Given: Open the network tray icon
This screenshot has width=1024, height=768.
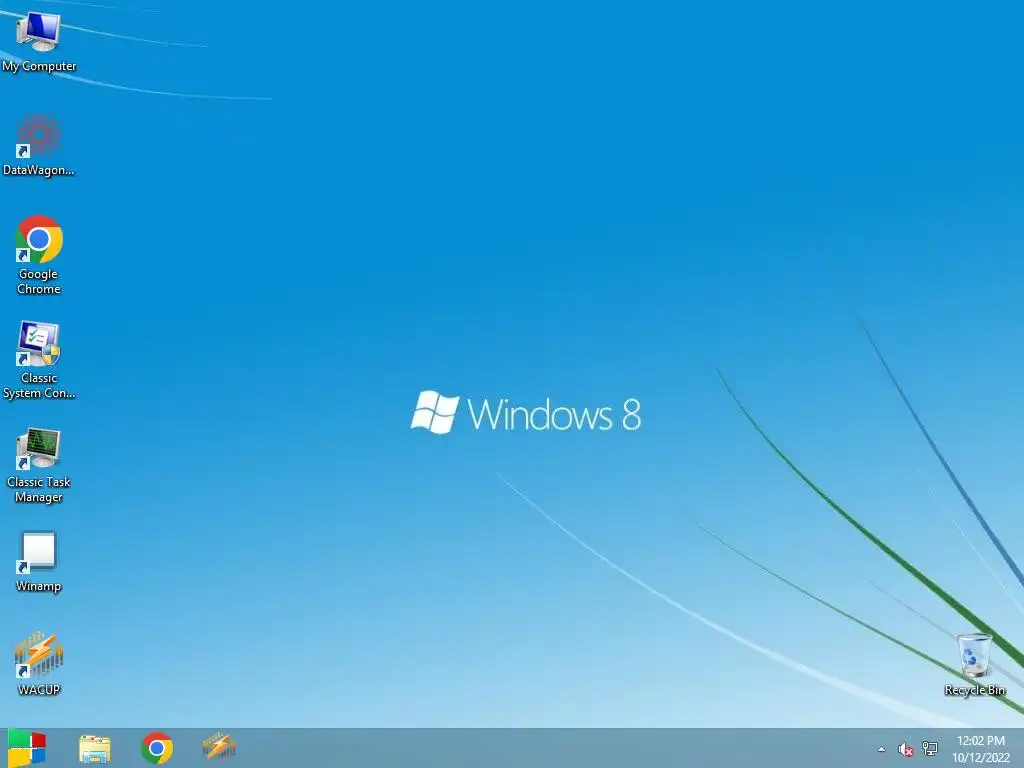Looking at the screenshot, I should point(930,748).
